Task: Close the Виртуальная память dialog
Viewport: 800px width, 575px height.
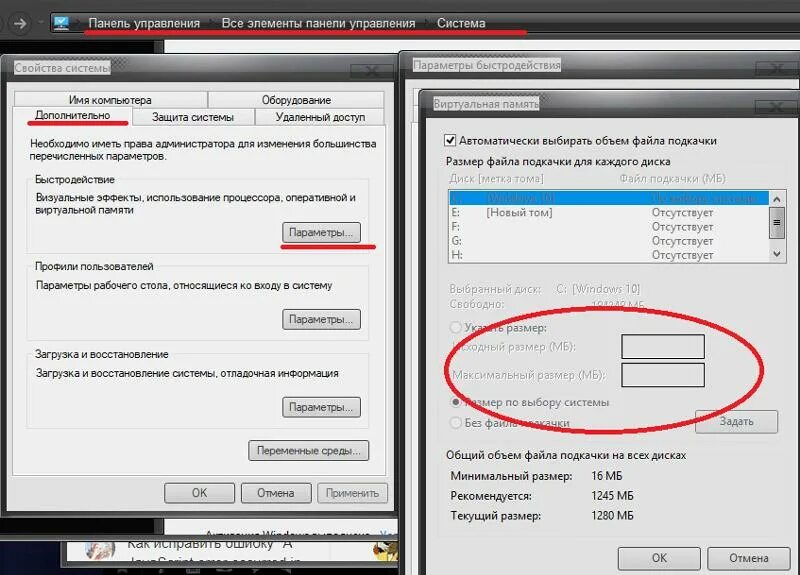Action: [776, 107]
